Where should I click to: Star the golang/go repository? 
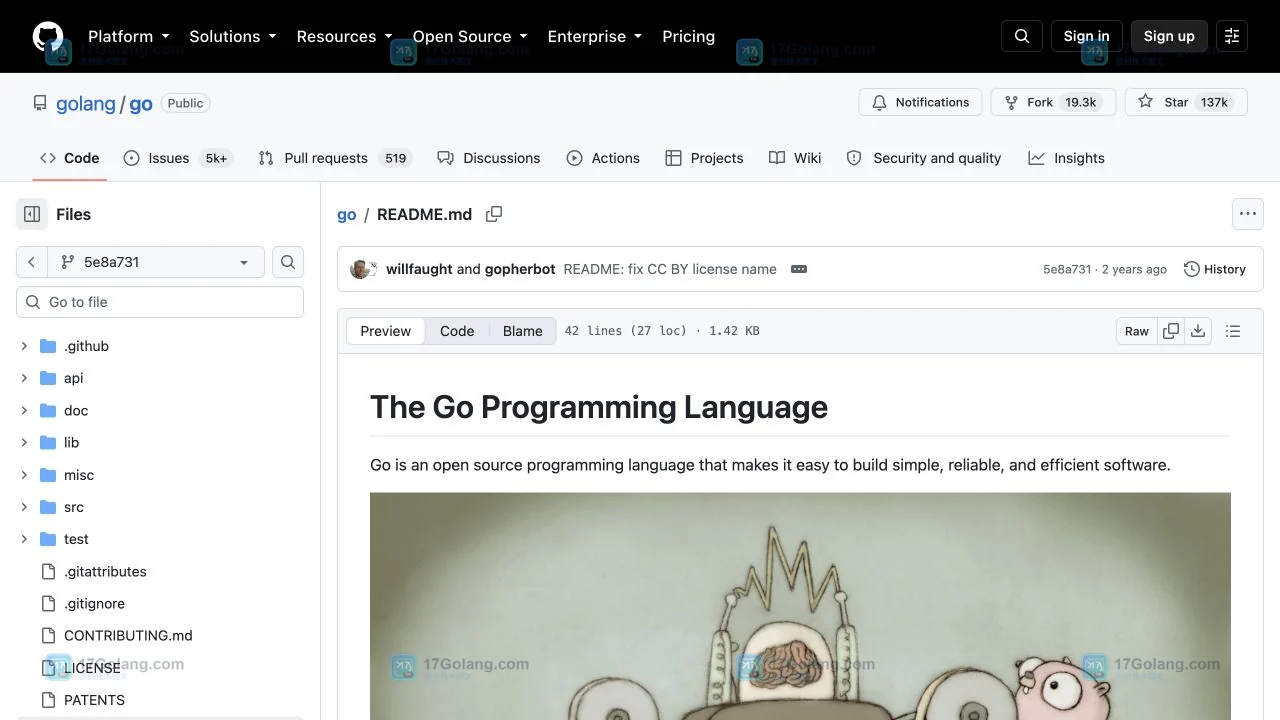tap(1186, 102)
